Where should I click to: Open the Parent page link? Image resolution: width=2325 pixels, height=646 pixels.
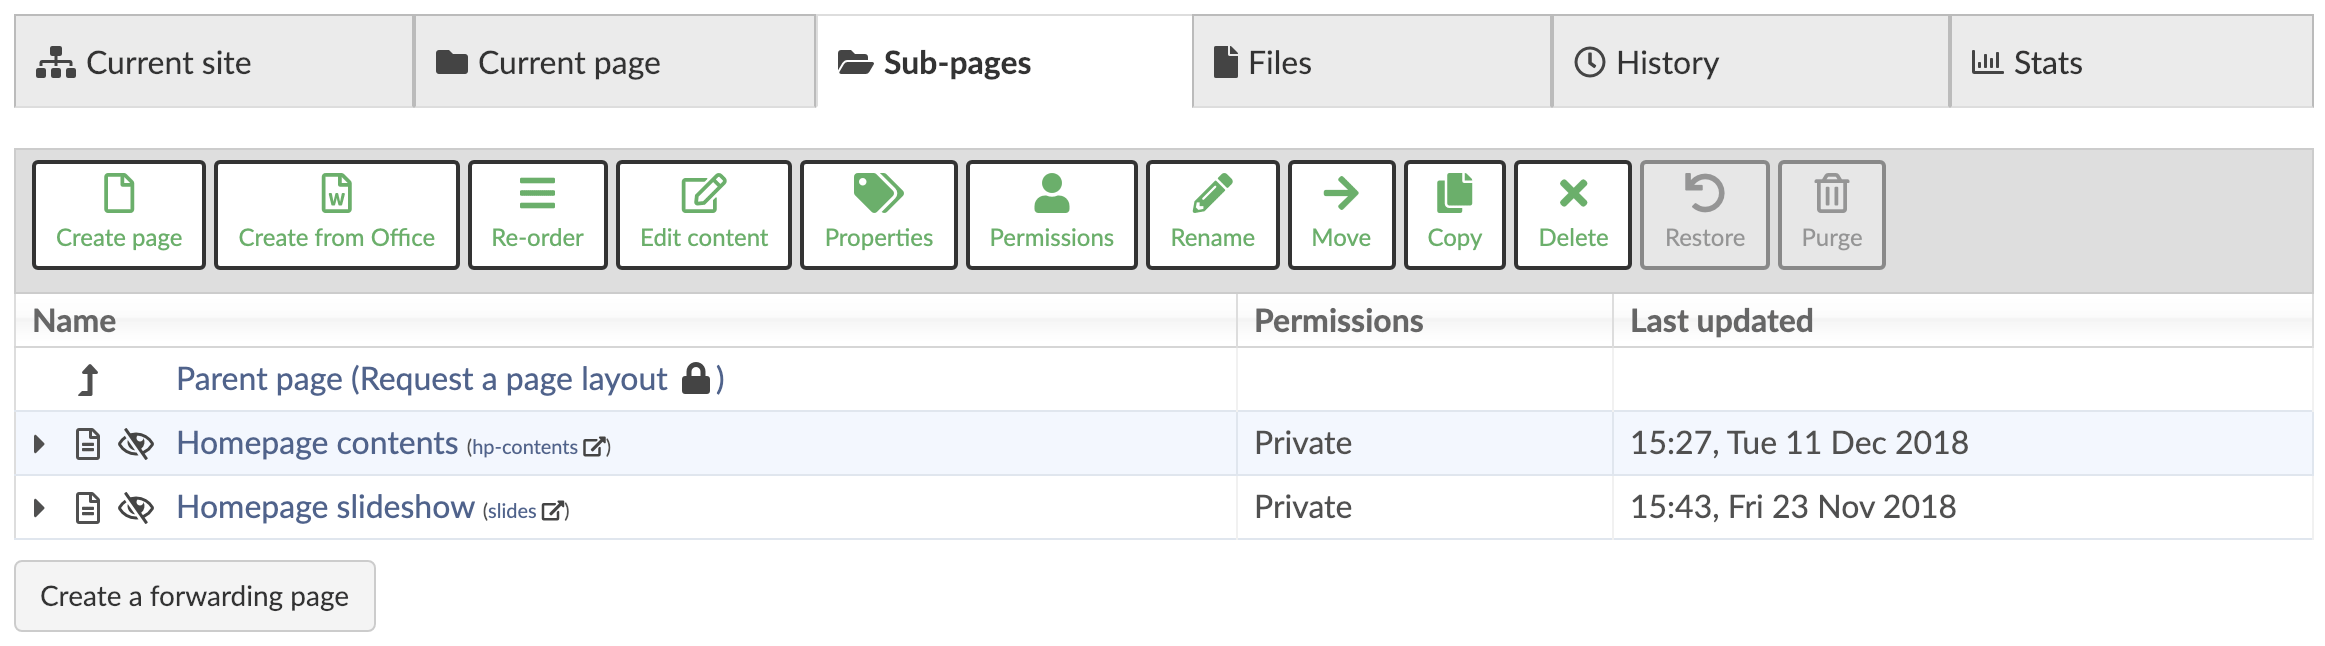[421, 379]
